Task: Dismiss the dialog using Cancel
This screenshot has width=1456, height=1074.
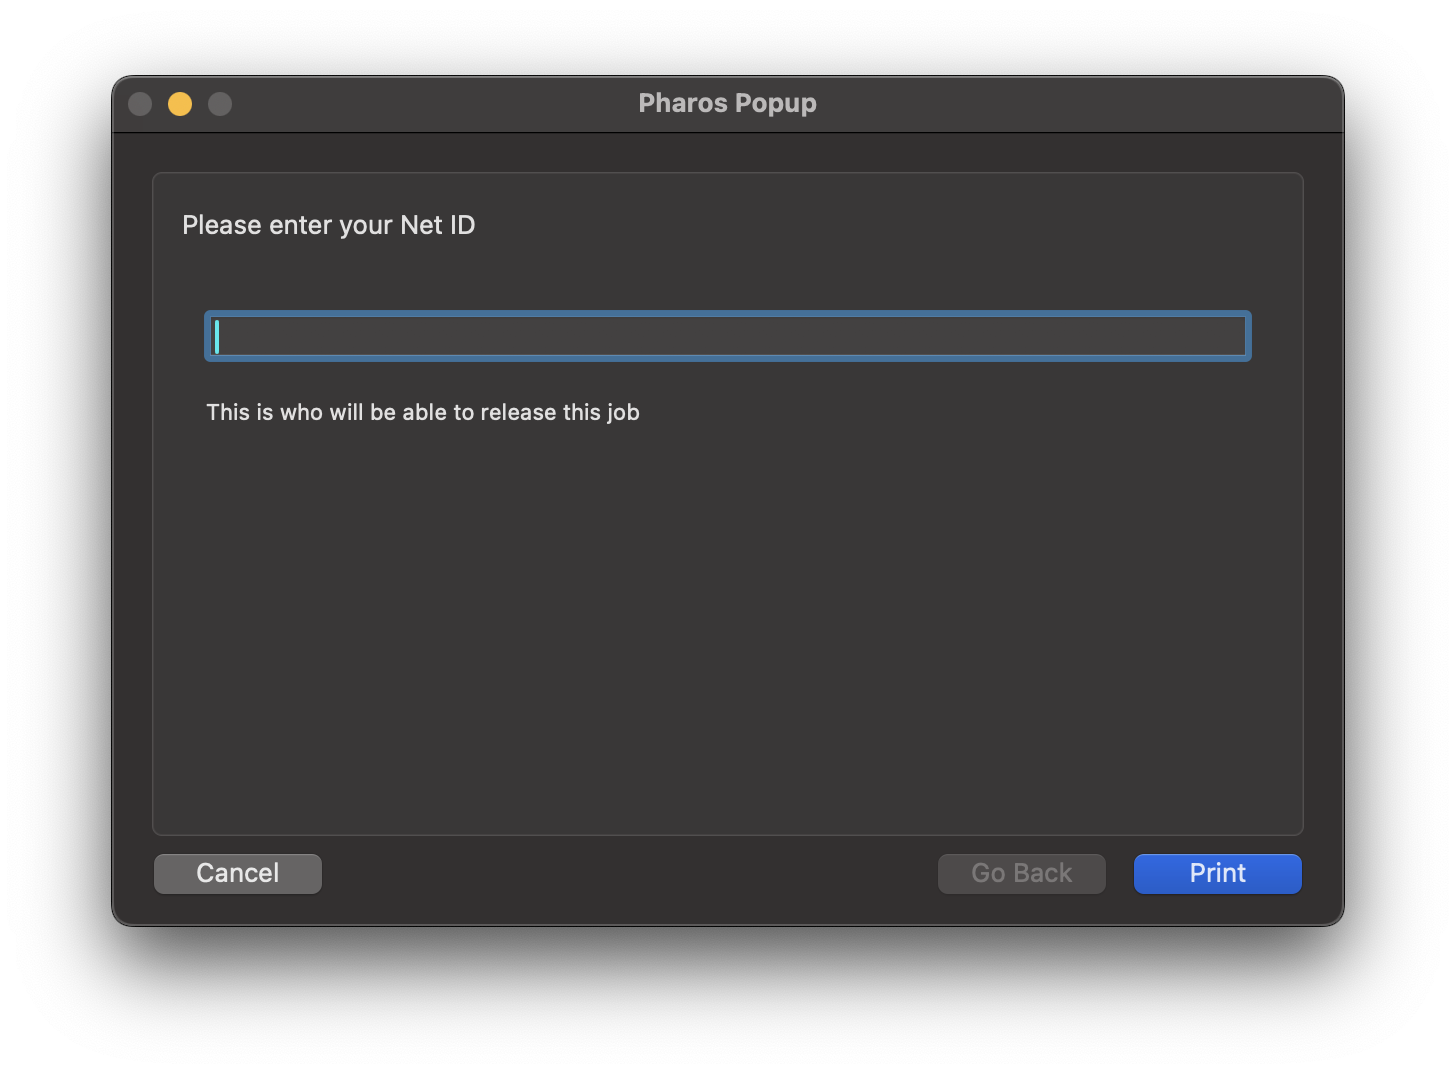Action: (x=237, y=873)
